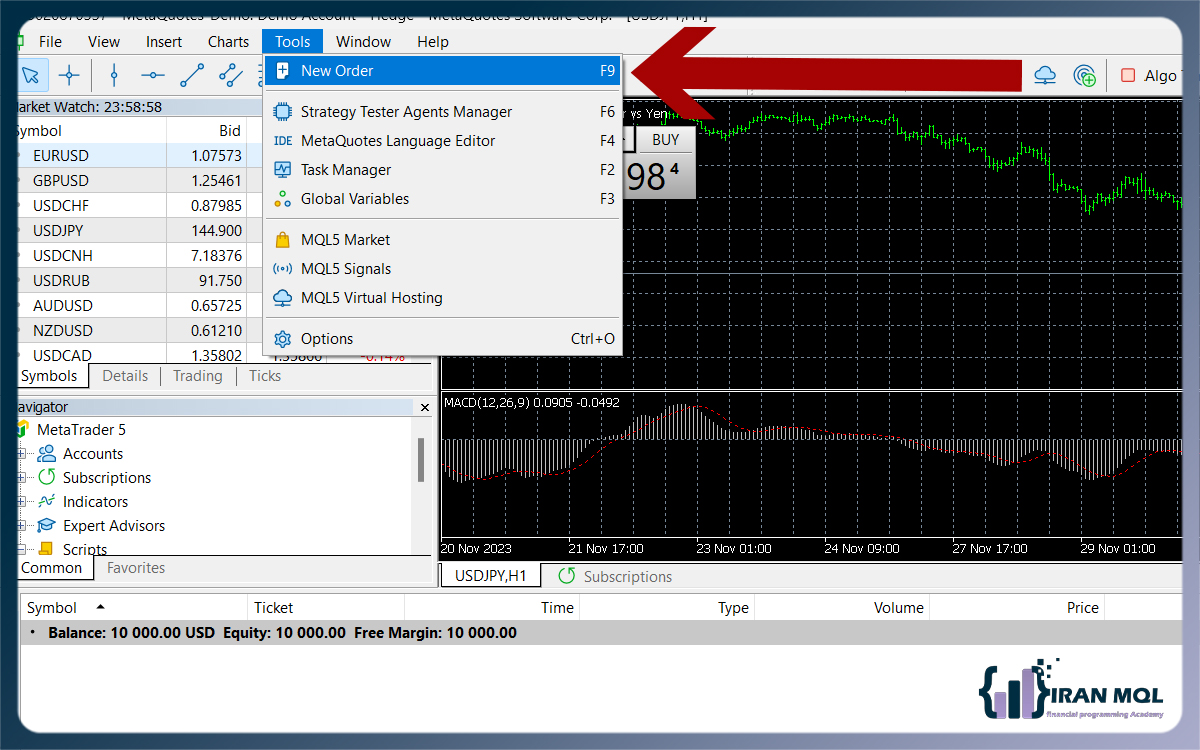1200x750 pixels.
Task: Click the Volume column header
Action: pyautogui.click(x=841, y=608)
